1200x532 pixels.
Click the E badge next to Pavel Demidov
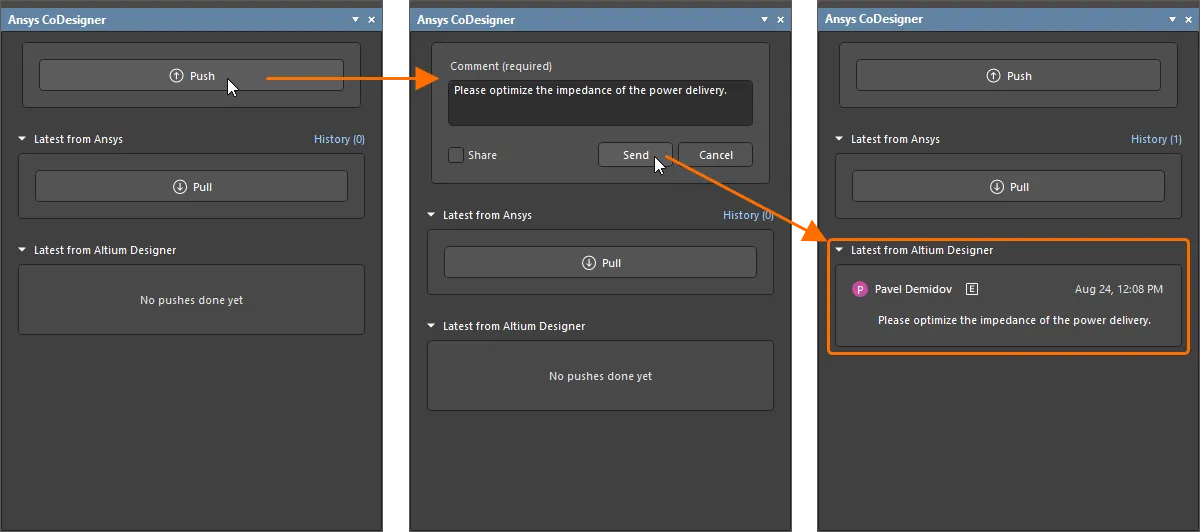(972, 289)
